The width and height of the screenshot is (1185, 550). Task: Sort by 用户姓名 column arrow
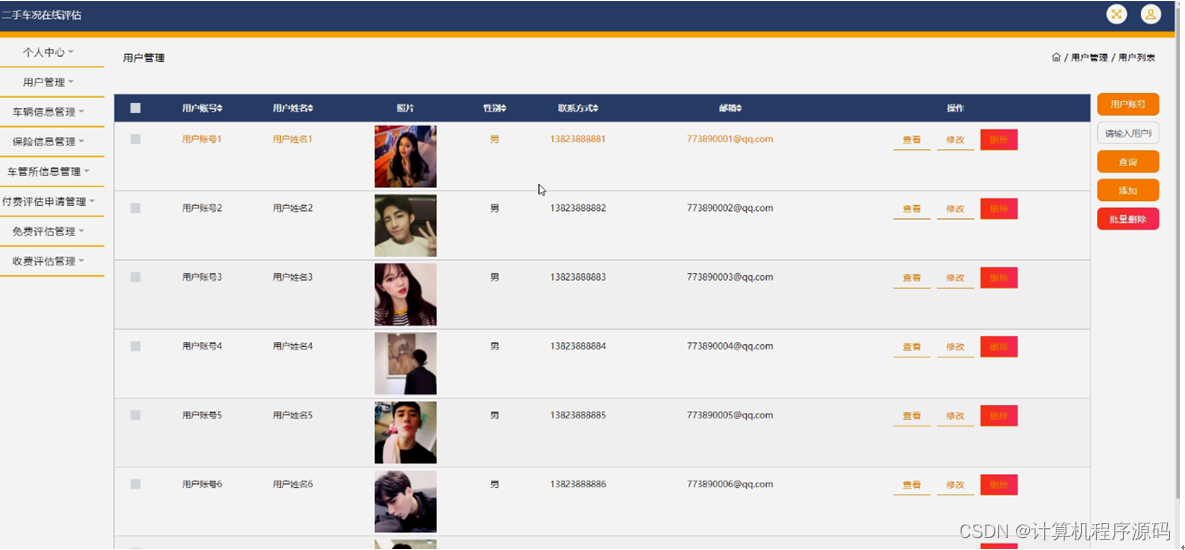311,108
